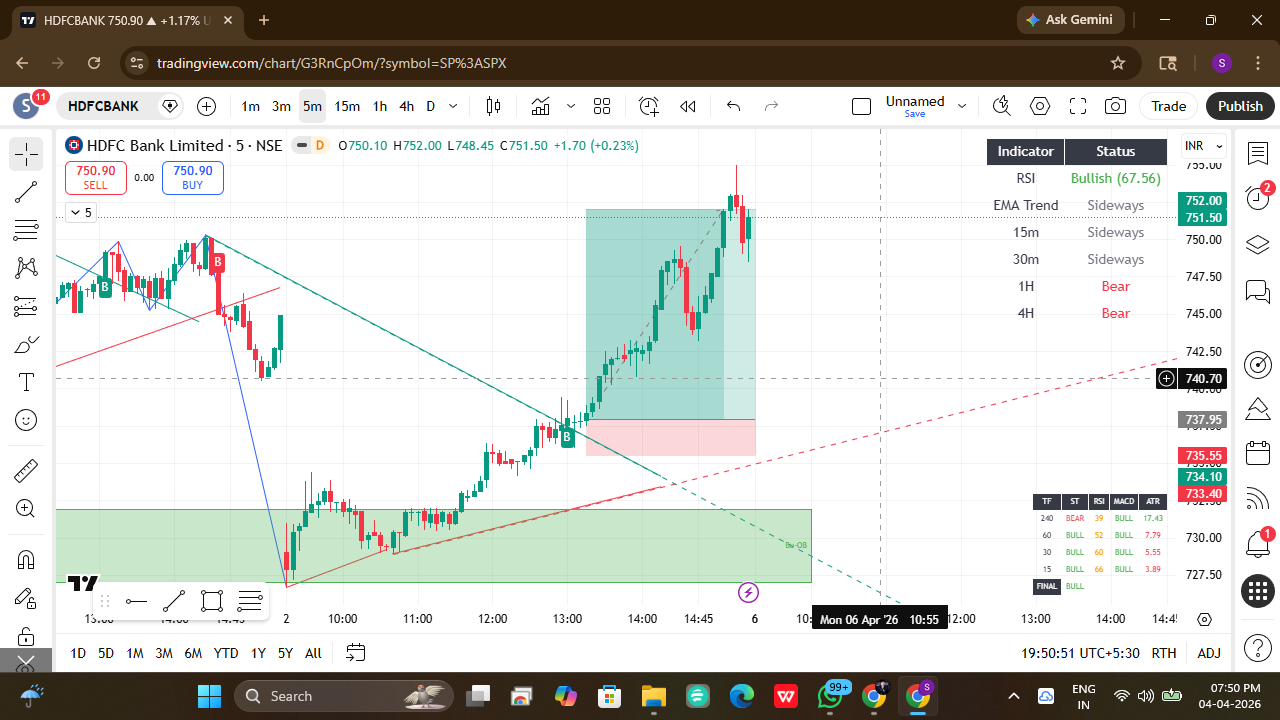The image size is (1280, 720).
Task: Create a new alert from the toolbar
Action: pyautogui.click(x=649, y=106)
